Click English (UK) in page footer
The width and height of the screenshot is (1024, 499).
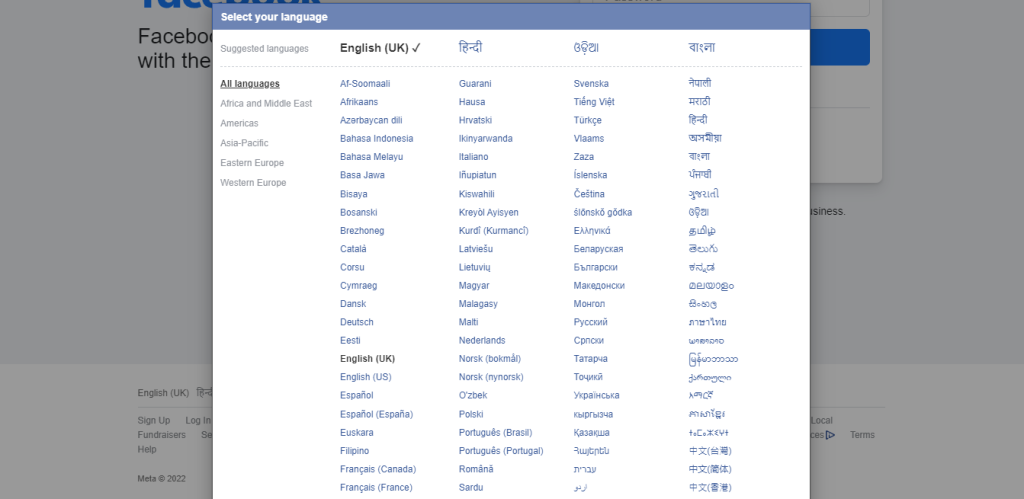163,393
